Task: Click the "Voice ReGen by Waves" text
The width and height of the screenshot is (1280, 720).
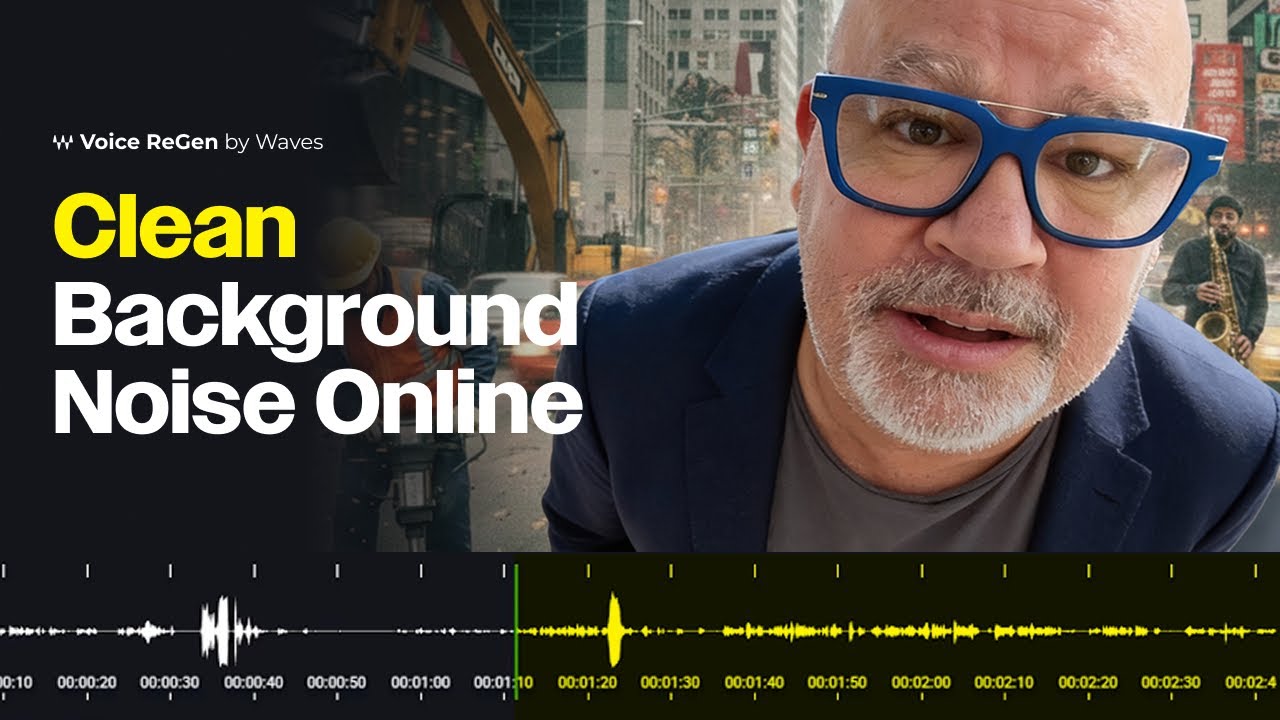Action: [x=201, y=142]
